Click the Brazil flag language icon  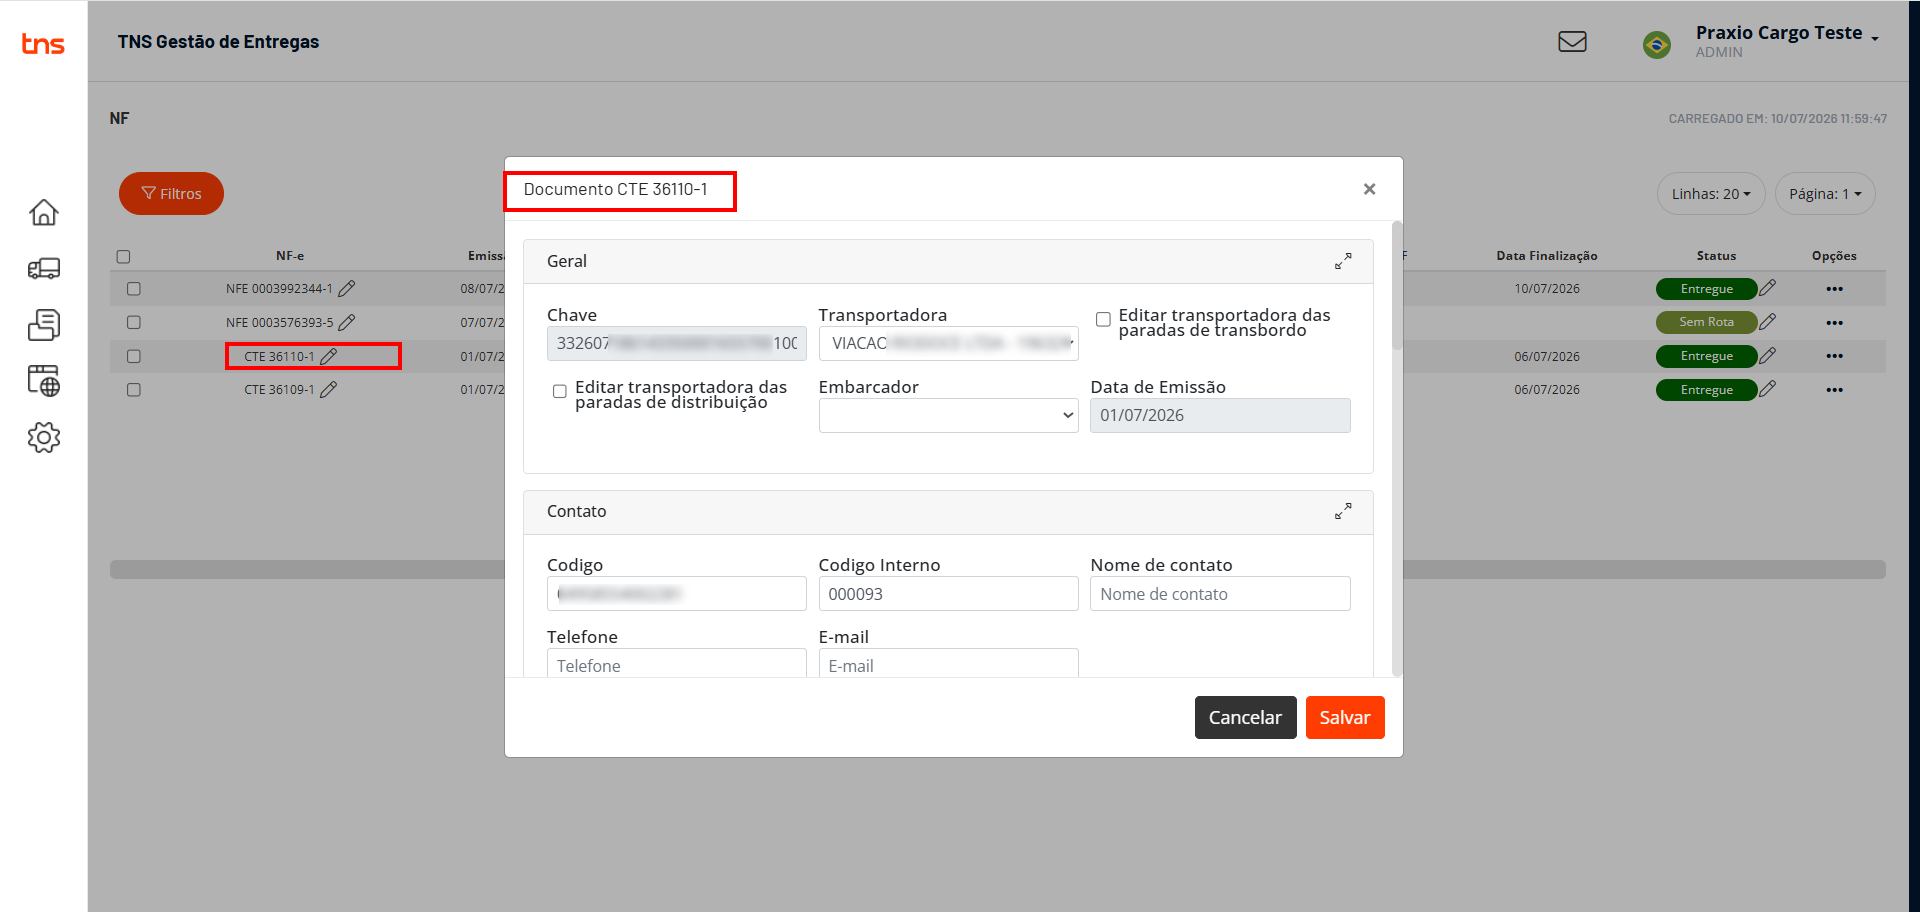click(1657, 44)
